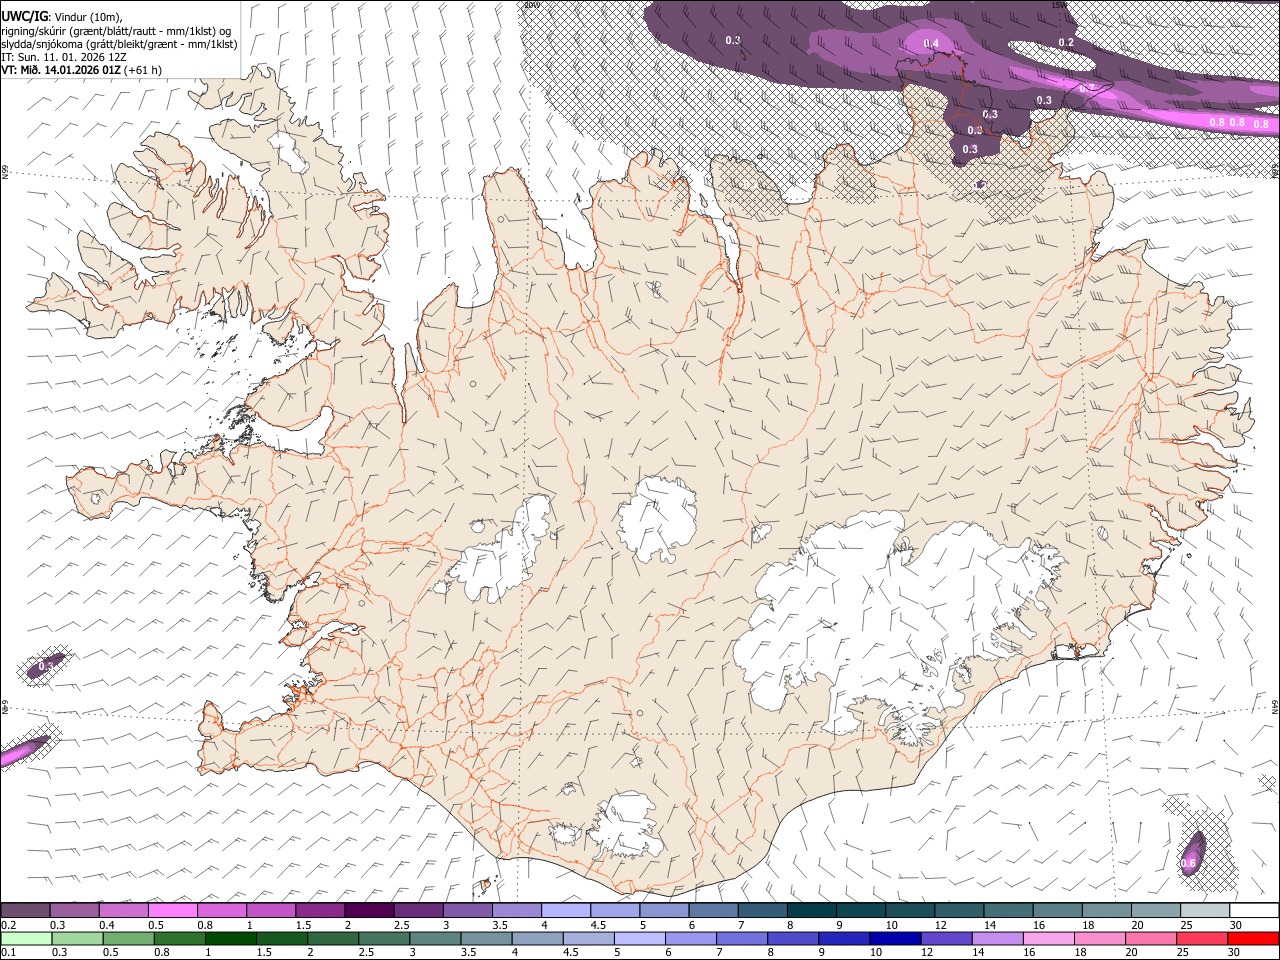Image resolution: width=1280 pixels, height=960 pixels.
Task: Pick the violet 12 swatch in rain legend
Action: click(x=945, y=938)
